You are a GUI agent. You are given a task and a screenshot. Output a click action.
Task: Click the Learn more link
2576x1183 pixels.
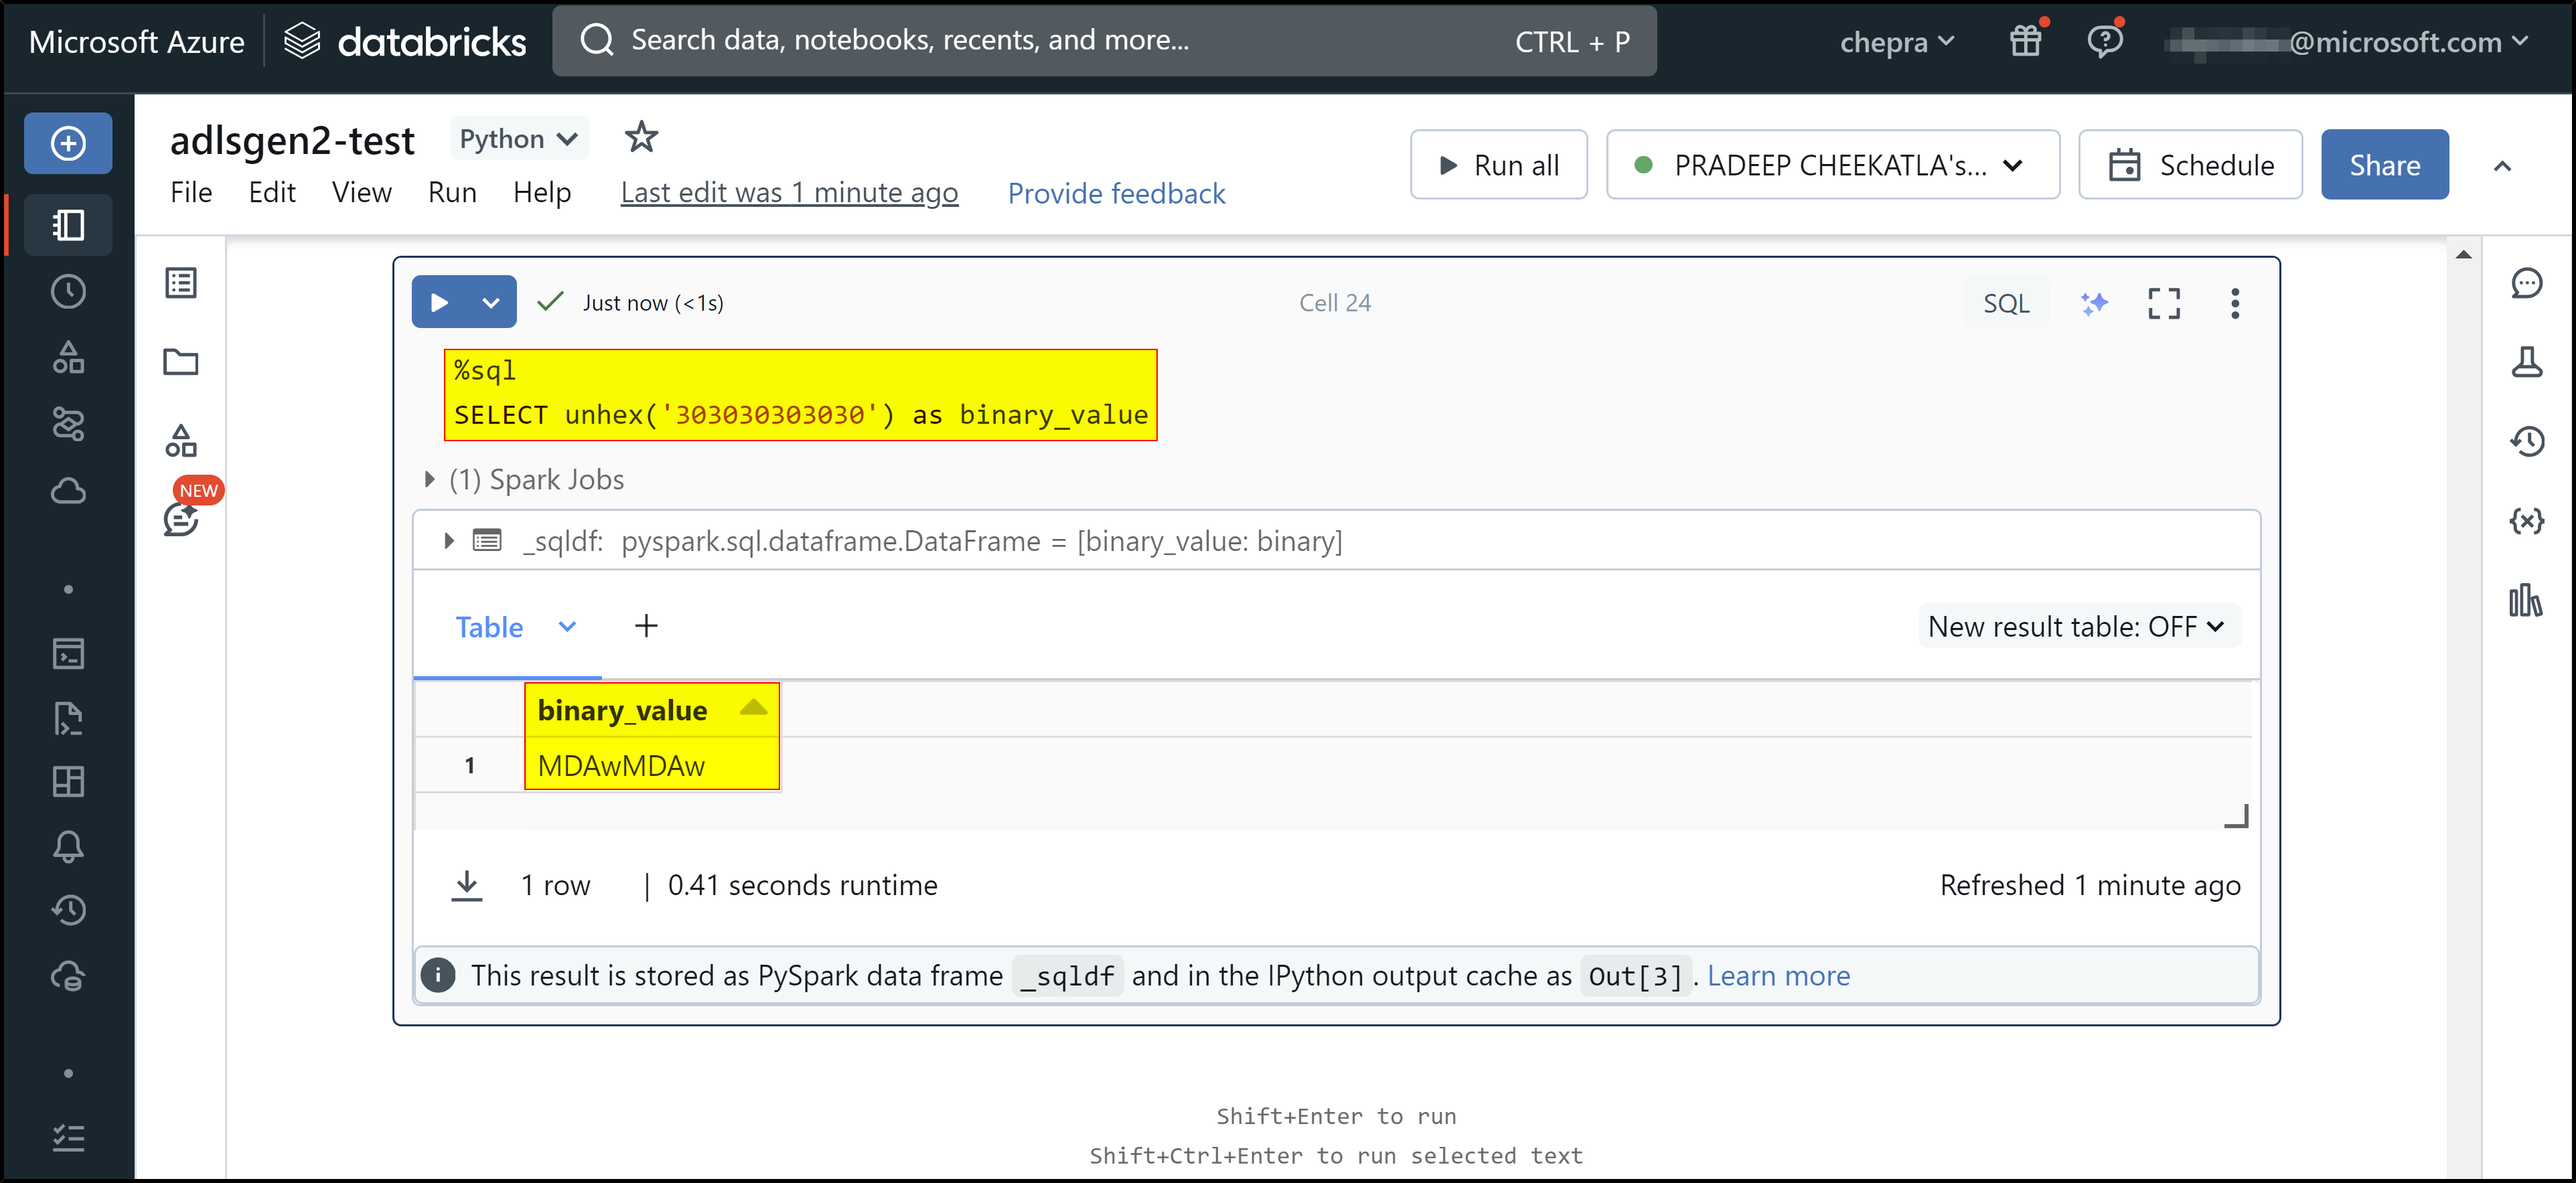pyautogui.click(x=1778, y=975)
